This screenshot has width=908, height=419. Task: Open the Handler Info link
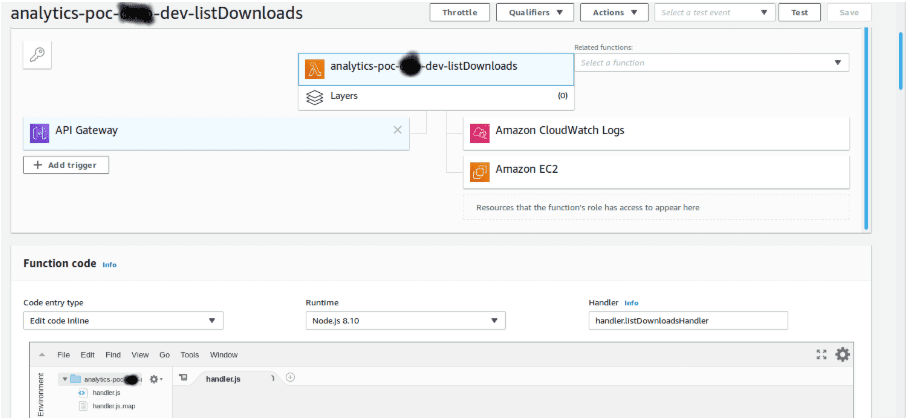point(631,303)
